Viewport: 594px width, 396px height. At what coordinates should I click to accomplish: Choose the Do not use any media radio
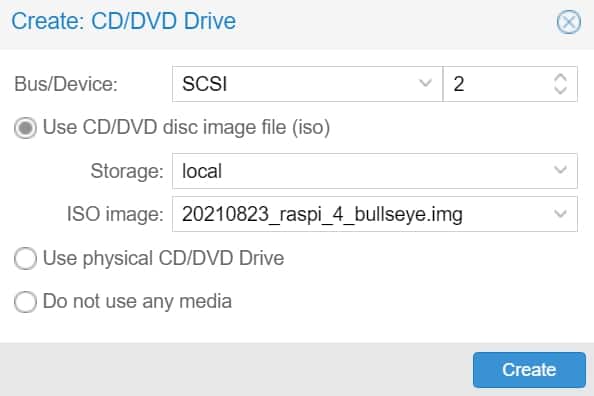click(x=25, y=302)
